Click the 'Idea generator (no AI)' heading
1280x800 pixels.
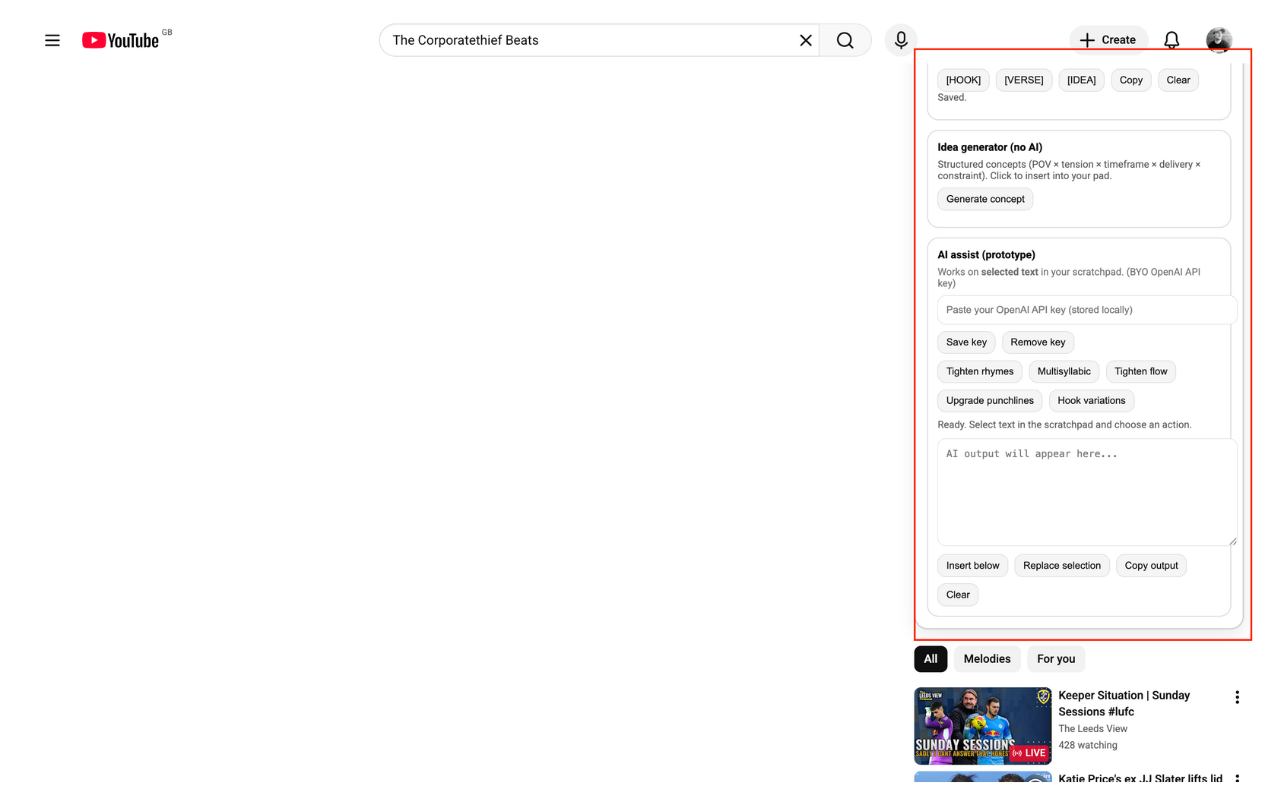(x=990, y=147)
